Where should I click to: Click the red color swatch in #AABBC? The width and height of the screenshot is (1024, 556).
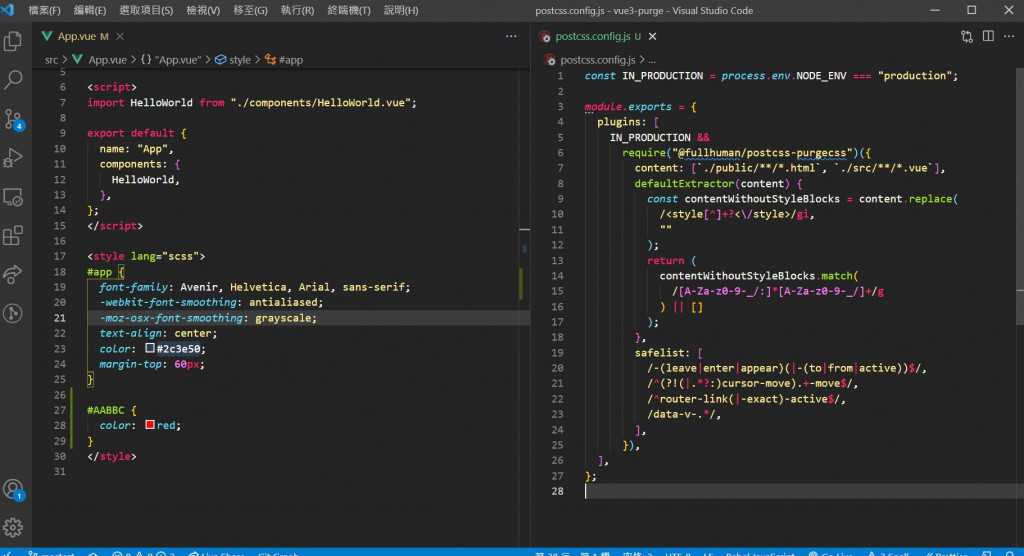pyautogui.click(x=150, y=426)
